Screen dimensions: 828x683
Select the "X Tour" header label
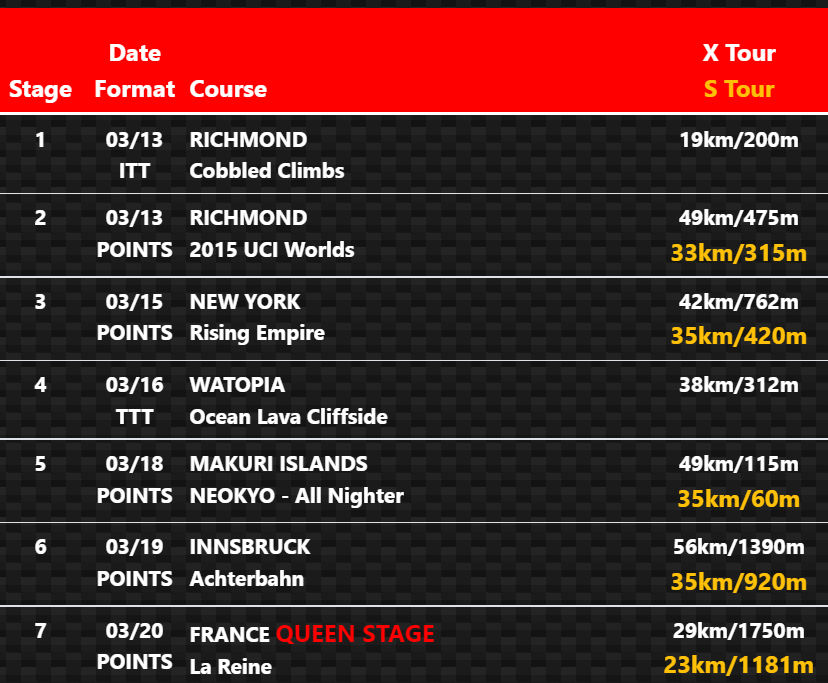pos(739,54)
